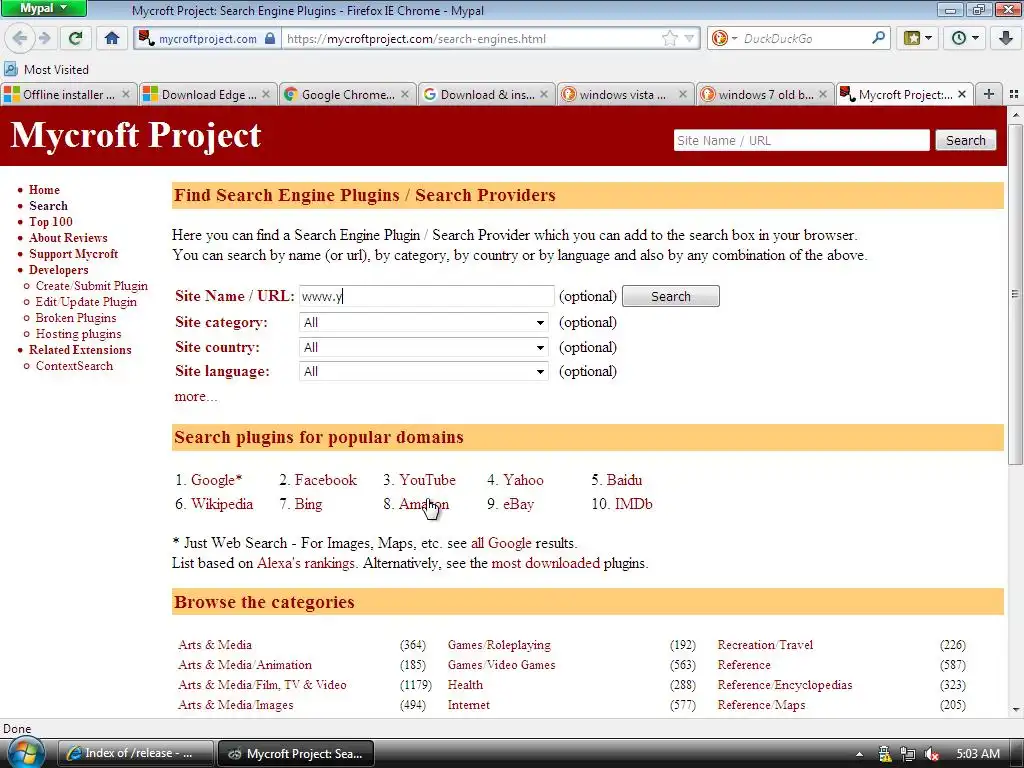This screenshot has height=768, width=1024.
Task: Click the Site Name / URL form field
Action: pos(426,296)
